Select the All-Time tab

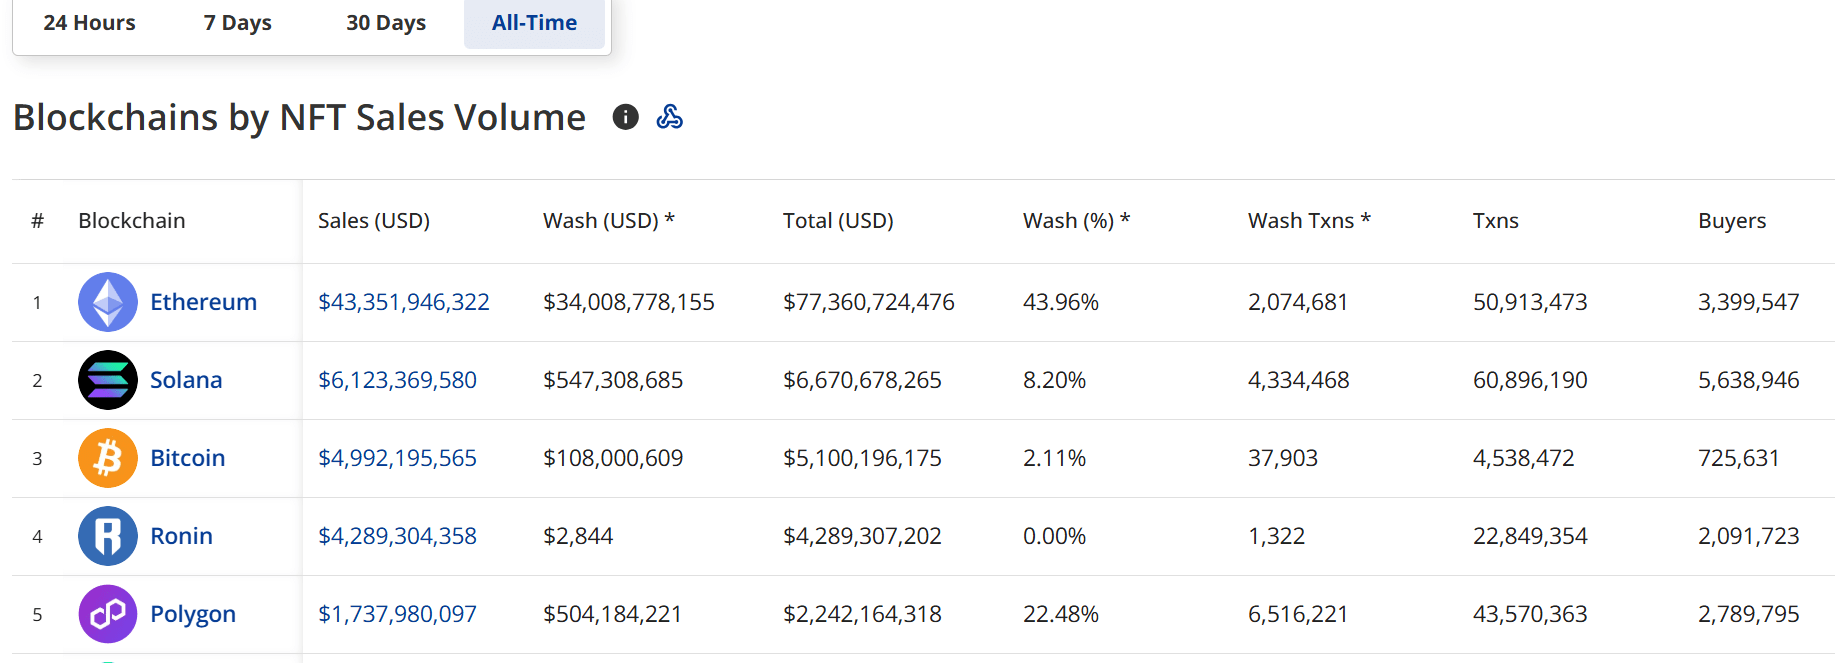coord(534,22)
